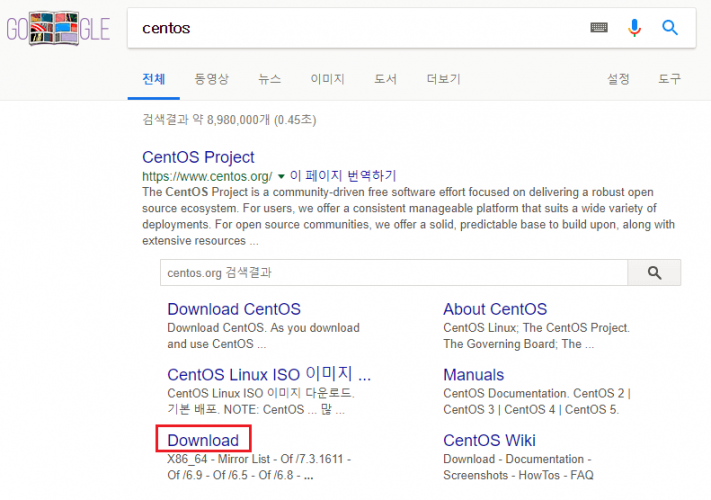Open the 도서 tab
The height and width of the screenshot is (500, 711).
(x=385, y=79)
